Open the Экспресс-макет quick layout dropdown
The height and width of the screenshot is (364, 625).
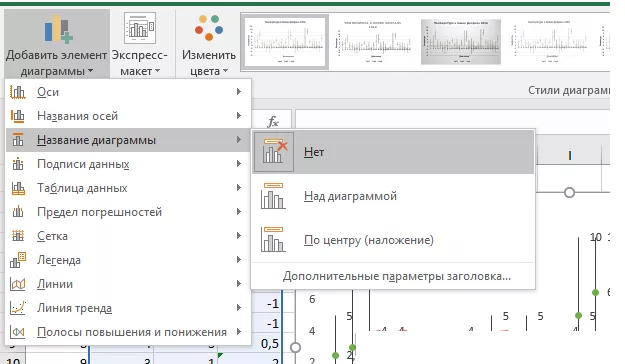point(140,44)
